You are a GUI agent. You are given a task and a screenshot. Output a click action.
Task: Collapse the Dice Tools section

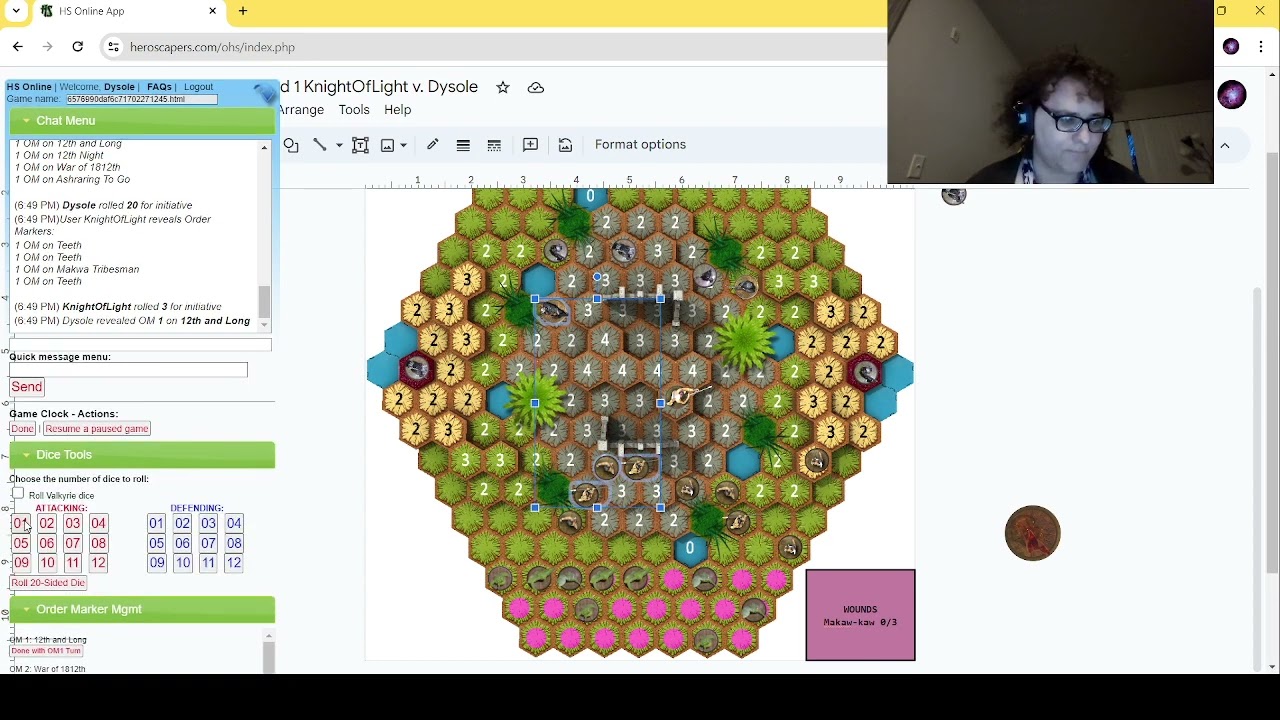coord(142,455)
